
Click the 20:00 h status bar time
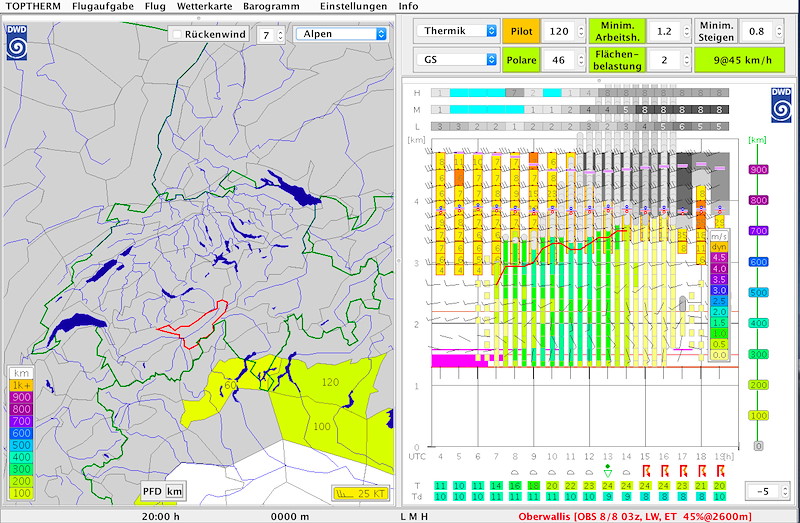coord(161,516)
